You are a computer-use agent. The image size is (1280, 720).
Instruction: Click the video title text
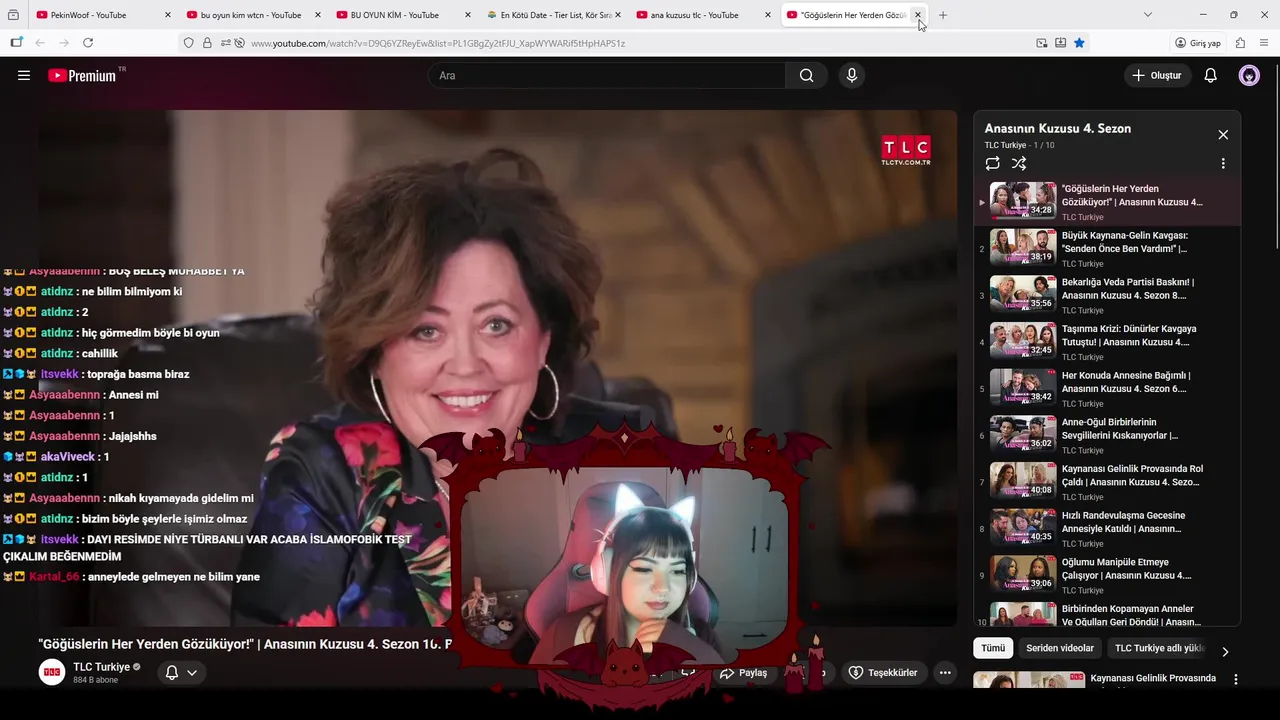[245, 644]
